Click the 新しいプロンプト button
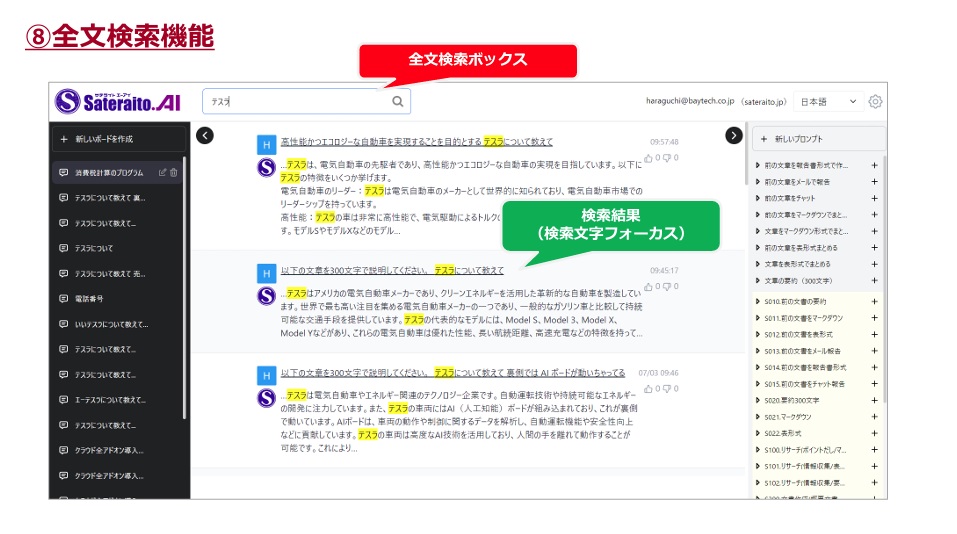The image size is (957, 534). pos(818,139)
